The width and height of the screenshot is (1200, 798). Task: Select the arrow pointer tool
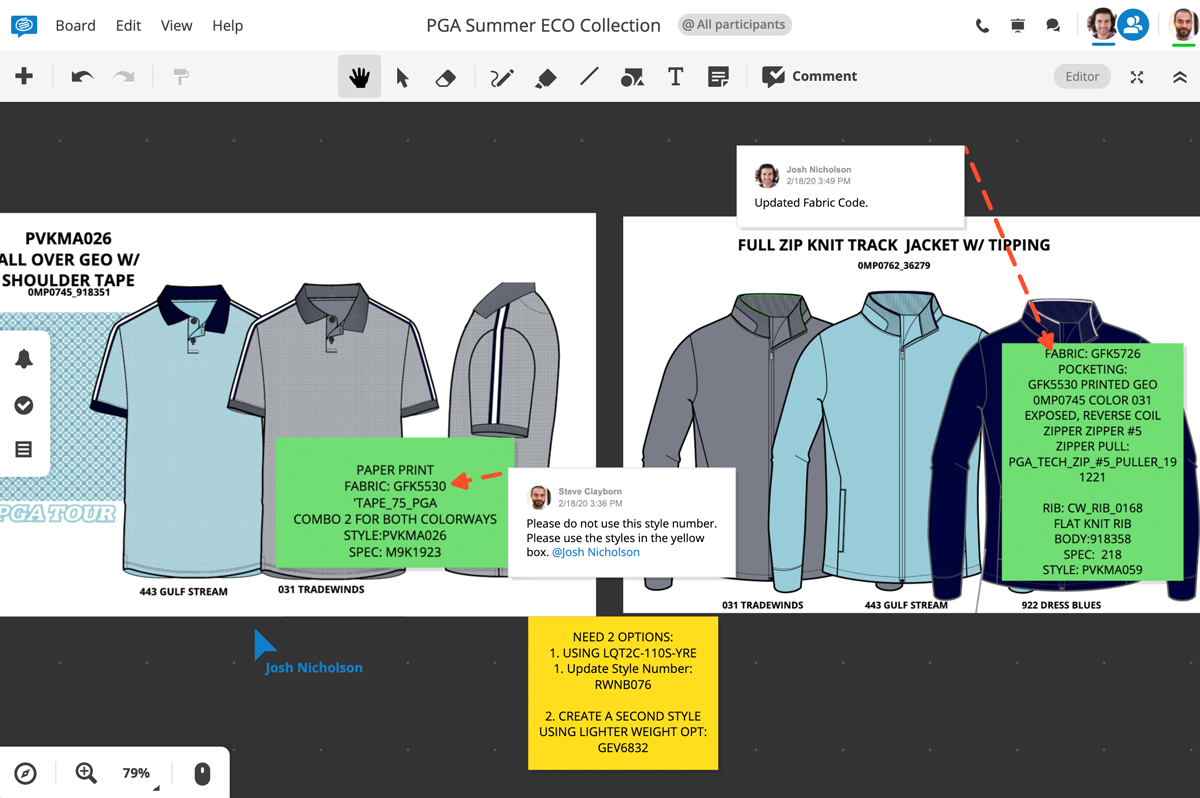click(x=402, y=77)
